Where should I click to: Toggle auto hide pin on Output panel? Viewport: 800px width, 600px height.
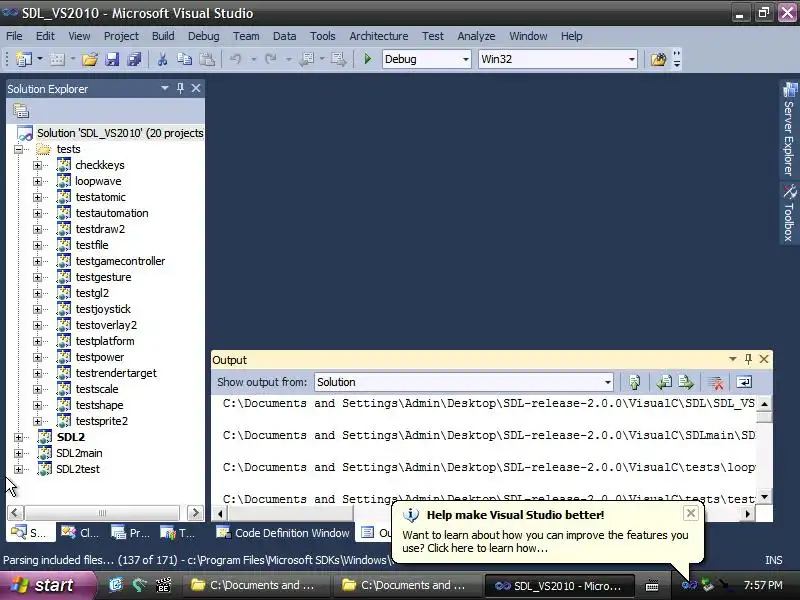[x=748, y=359]
